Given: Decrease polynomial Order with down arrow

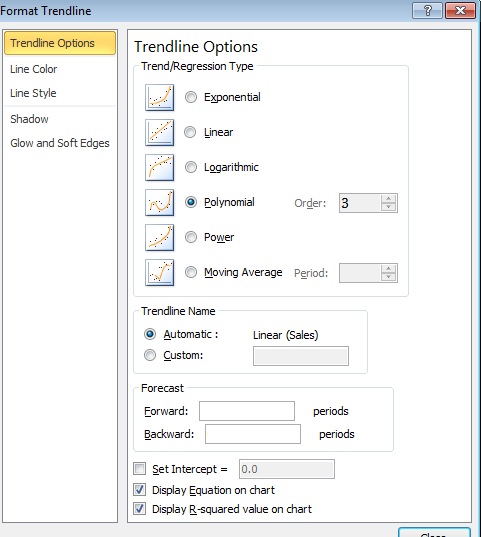Looking at the screenshot, I should 388,207.
